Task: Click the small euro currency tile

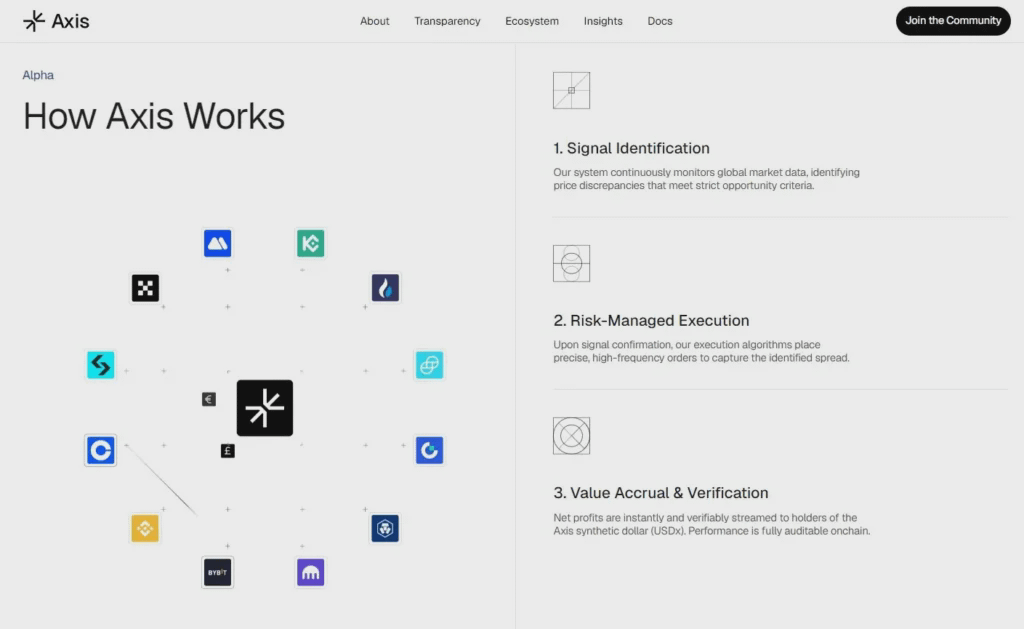Action: point(209,399)
